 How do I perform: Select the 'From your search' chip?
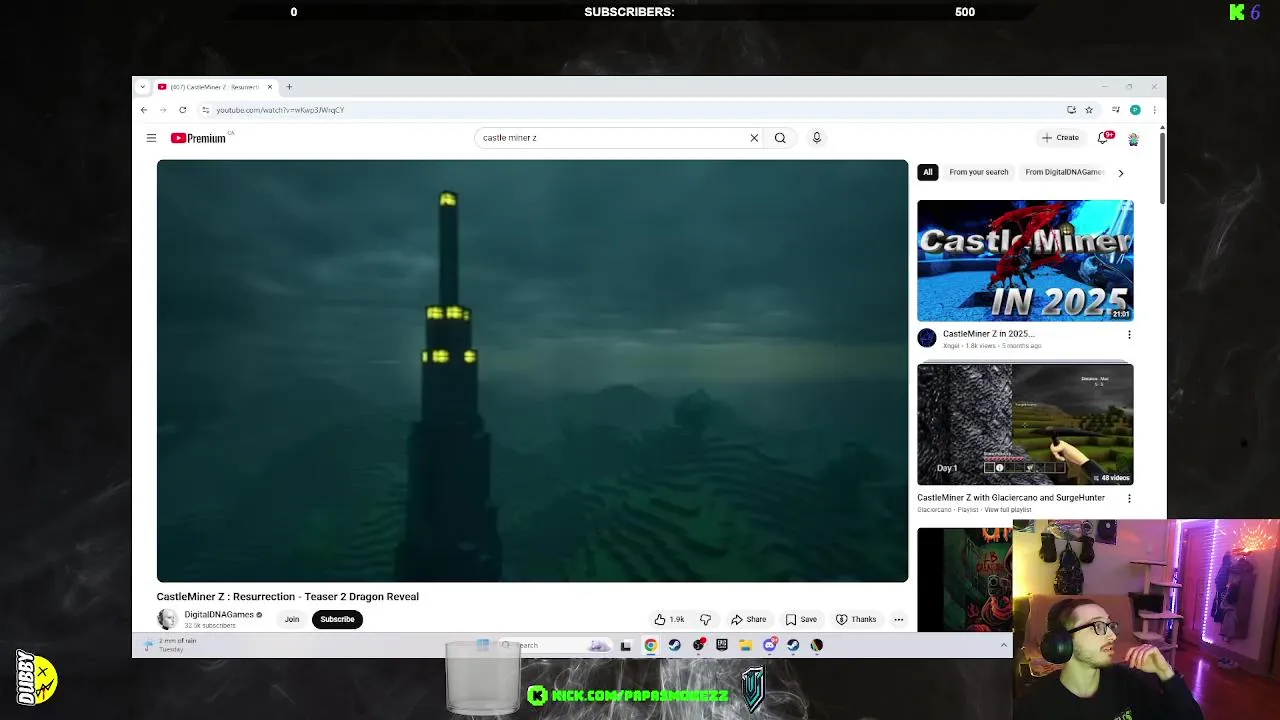tap(979, 172)
